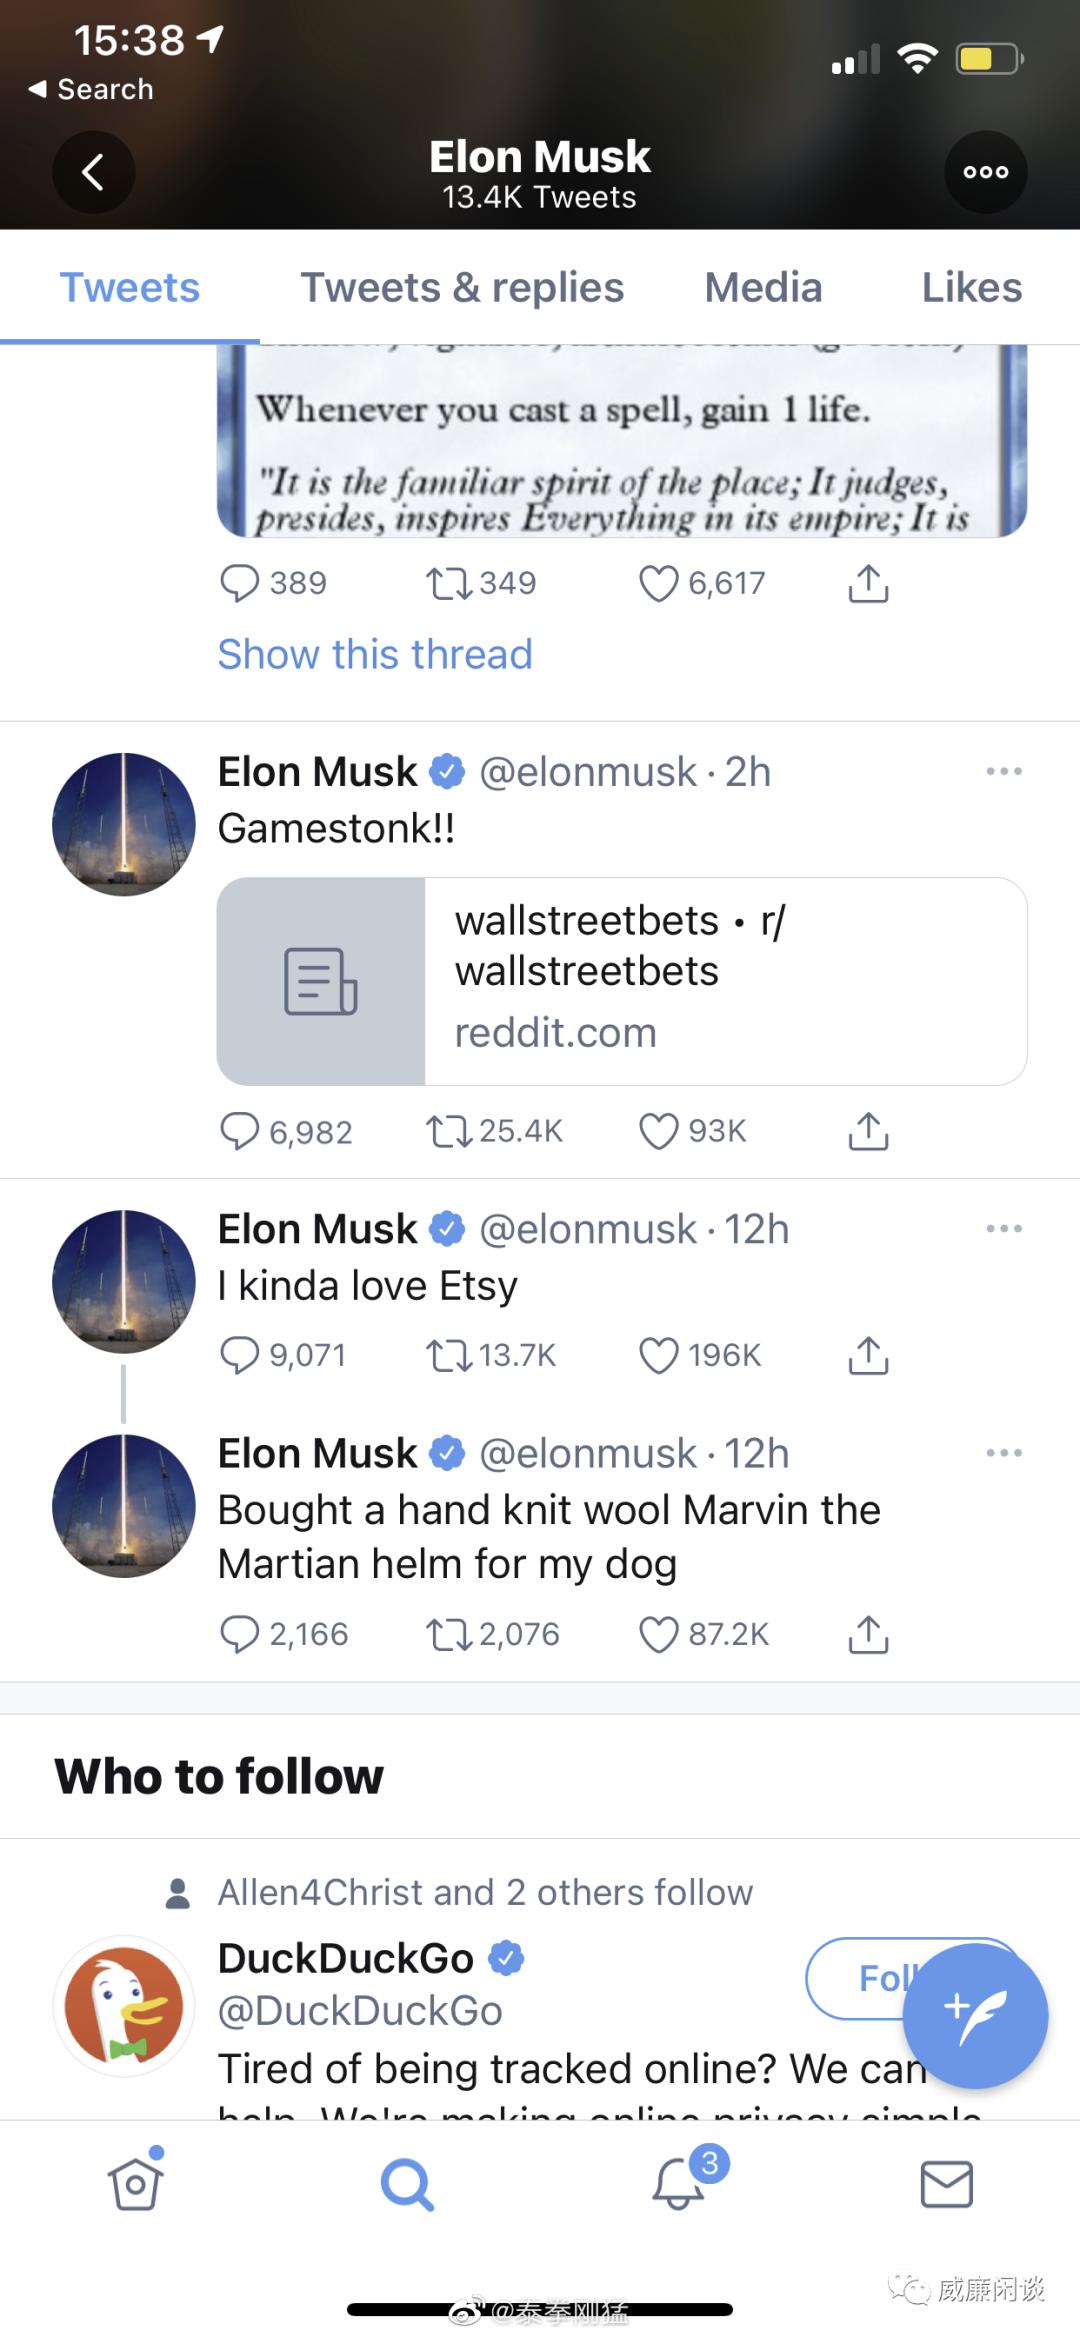Share the 'I kinda love Etsy' tweet
The width and height of the screenshot is (1080, 2337).
868,1355
